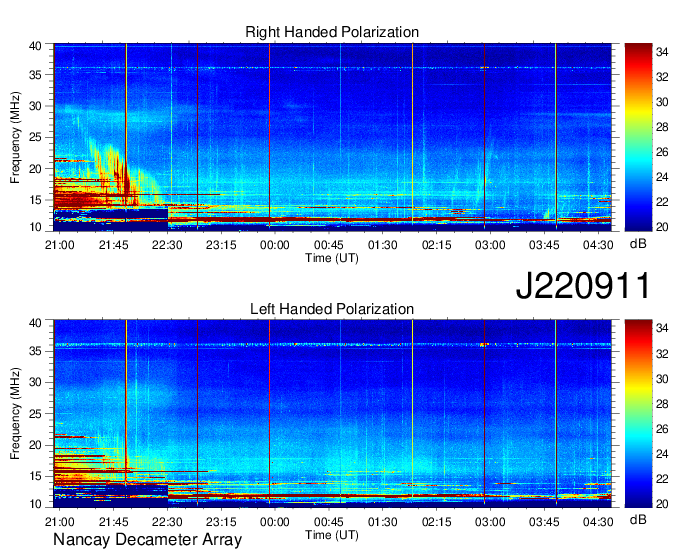The width and height of the screenshot is (680, 552).
Task: Click the 34 value on the upper color bar scale
Action: point(662,52)
